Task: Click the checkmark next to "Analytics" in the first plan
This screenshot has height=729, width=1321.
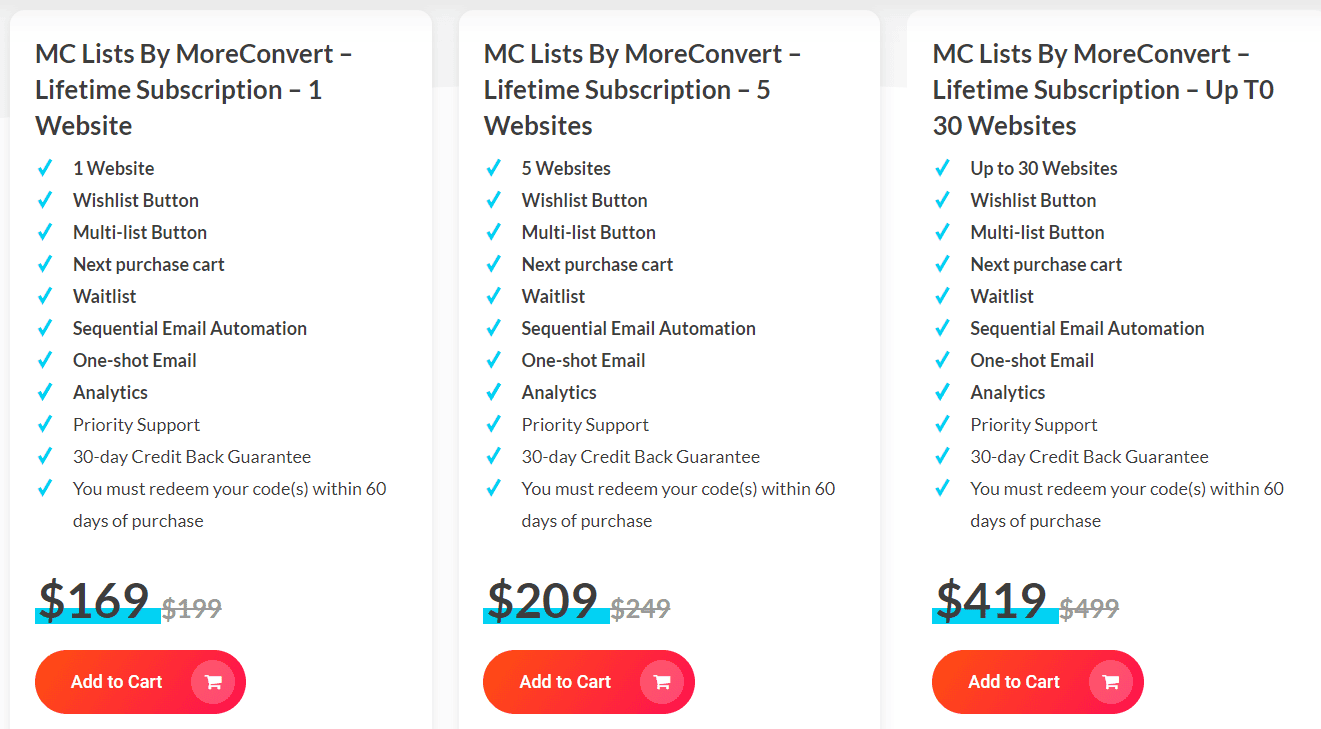Action: pos(45,391)
